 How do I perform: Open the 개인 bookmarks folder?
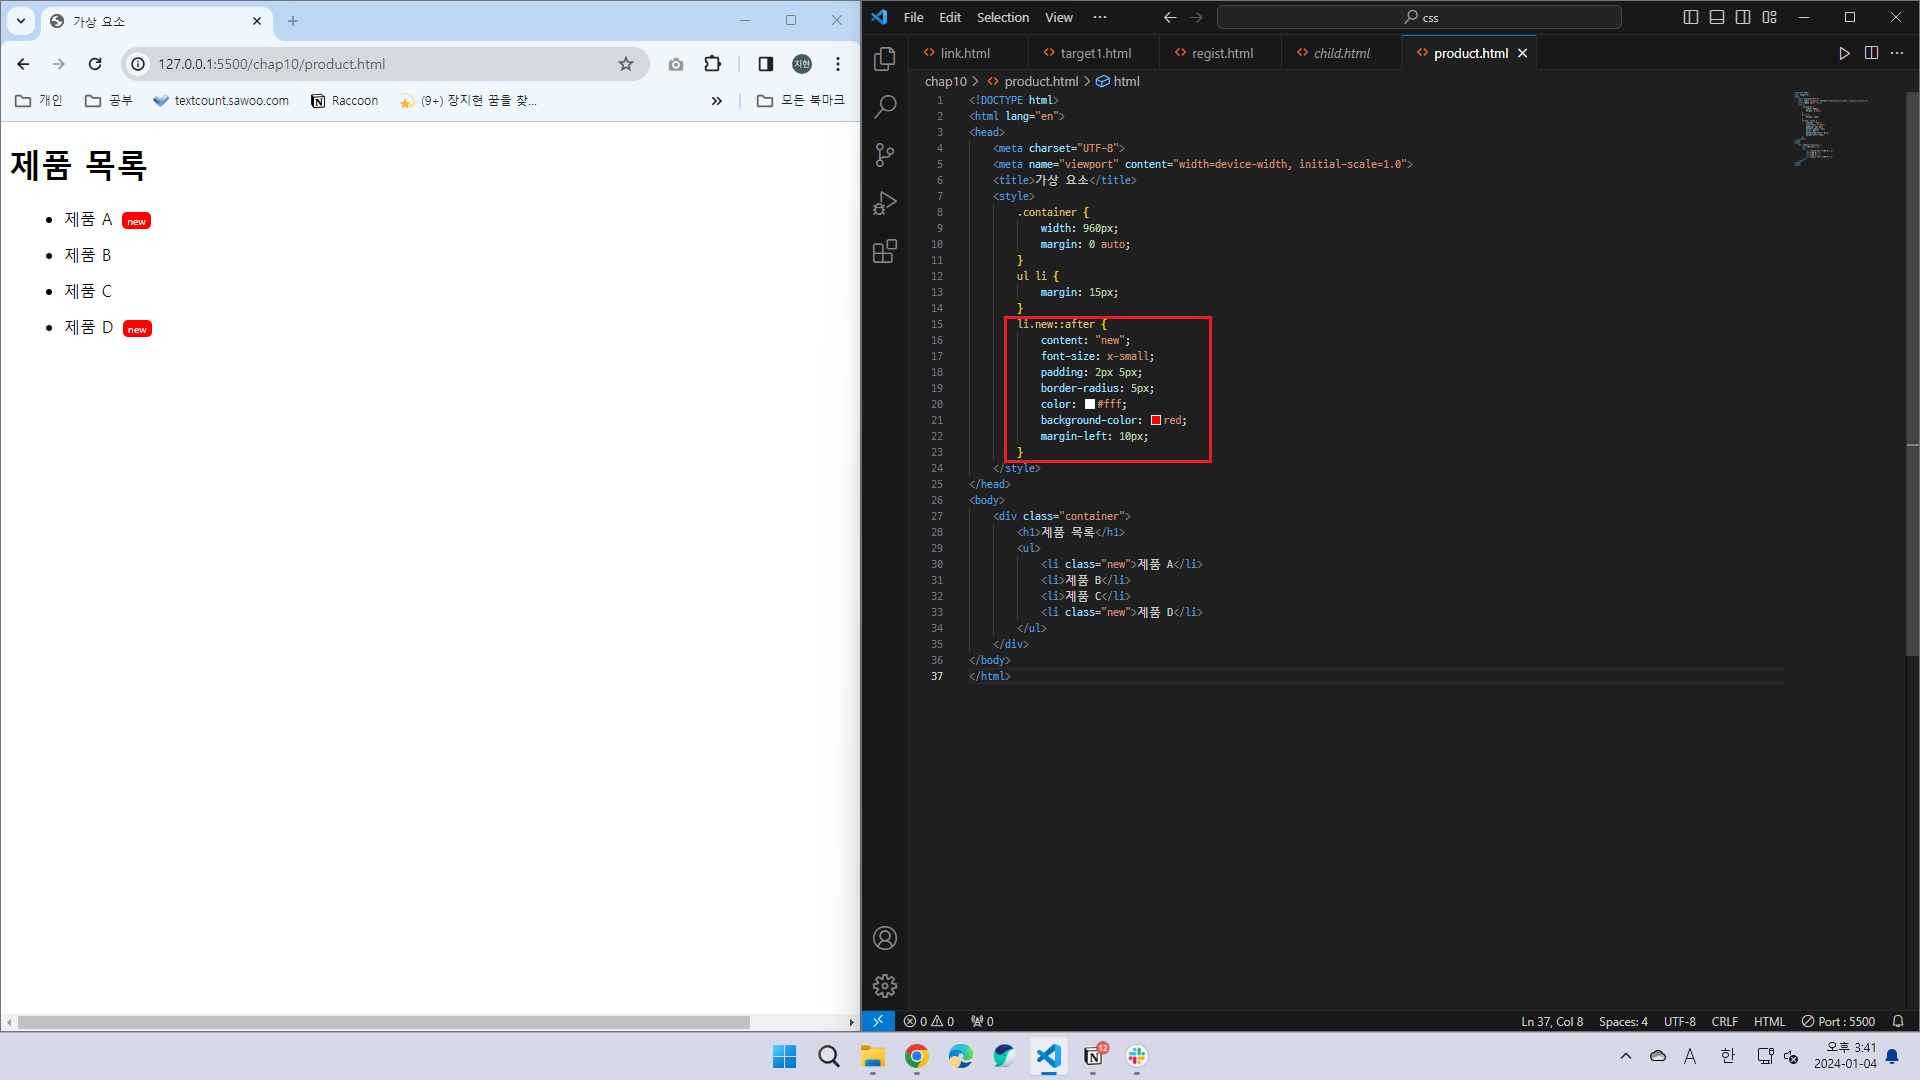[39, 101]
